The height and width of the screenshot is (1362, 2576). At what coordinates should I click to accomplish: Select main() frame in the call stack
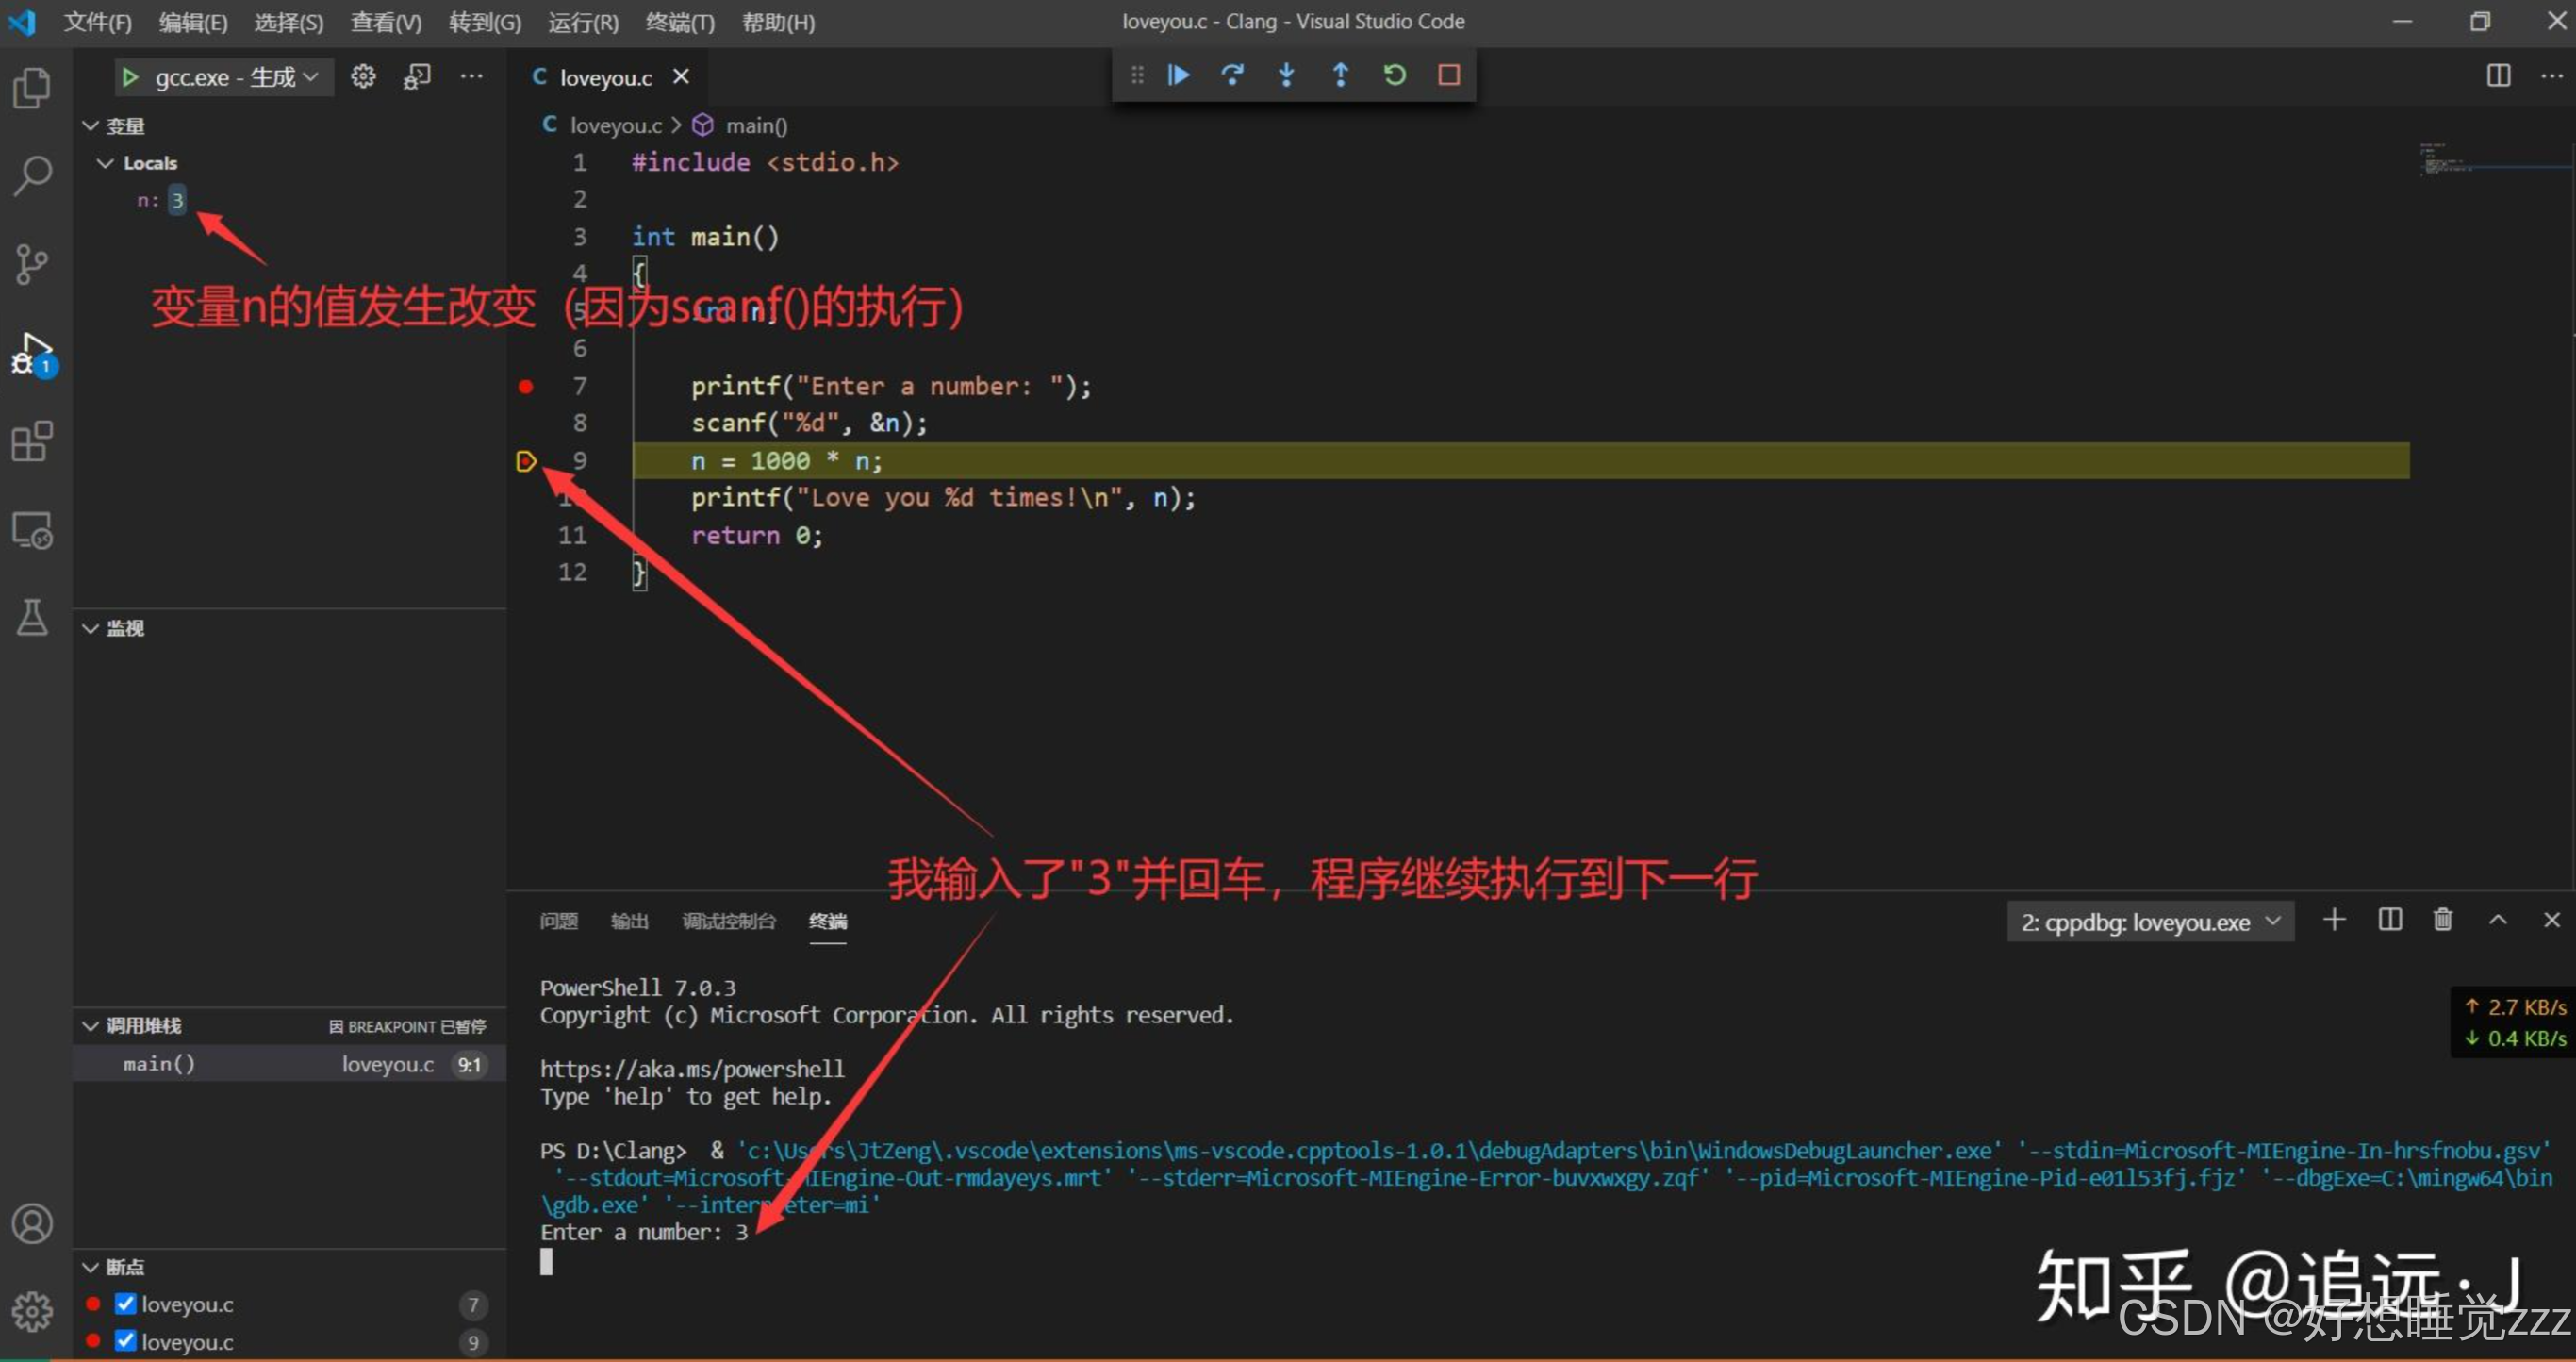(x=160, y=1064)
